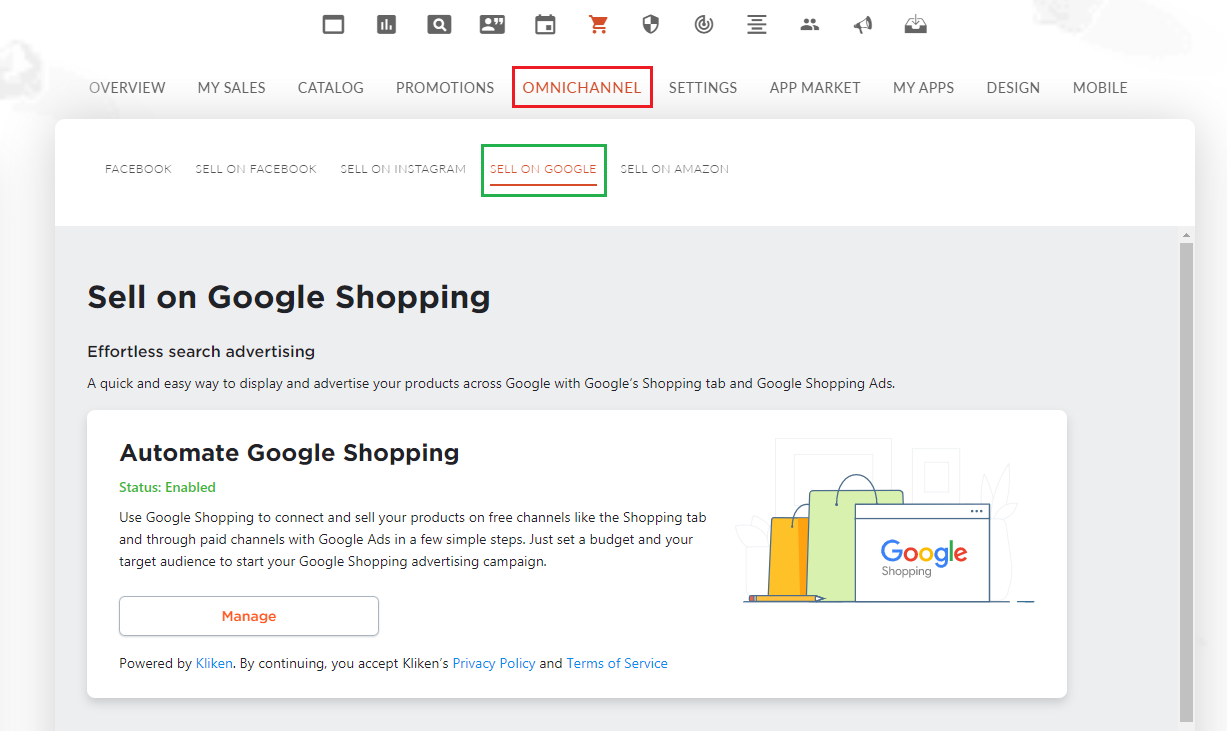Open the Mobile tab
The height and width of the screenshot is (731, 1227).
point(1100,88)
